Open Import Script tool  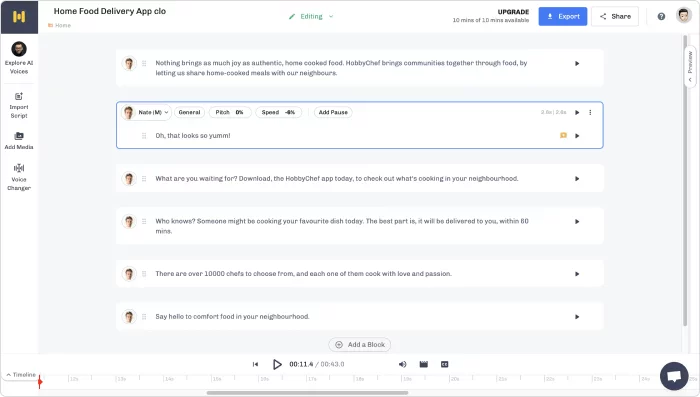click(19, 105)
